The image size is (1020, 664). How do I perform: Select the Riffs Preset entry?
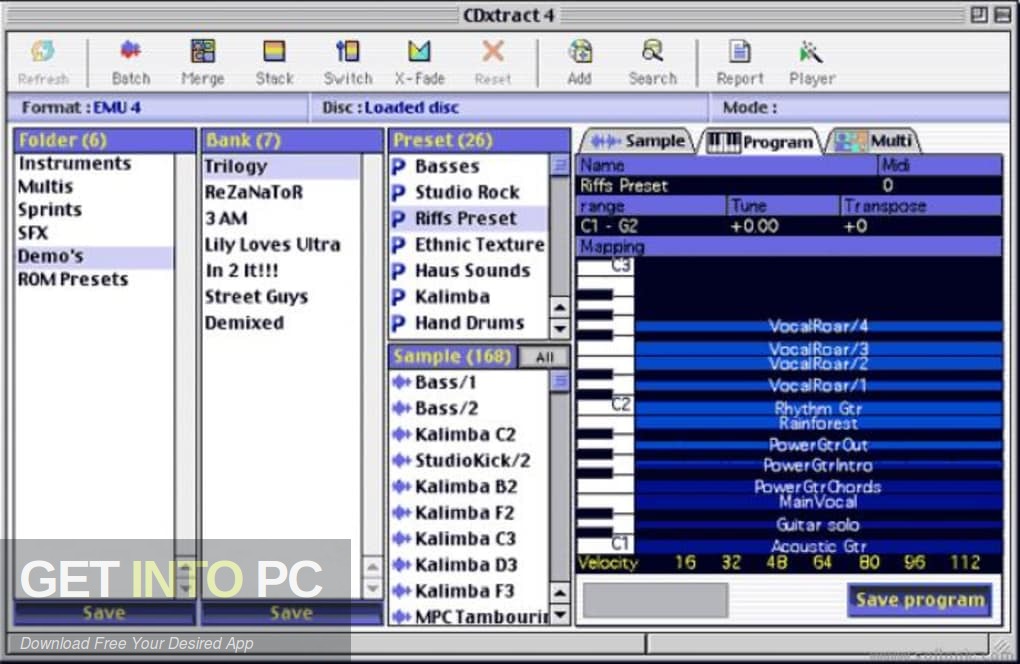point(469,219)
